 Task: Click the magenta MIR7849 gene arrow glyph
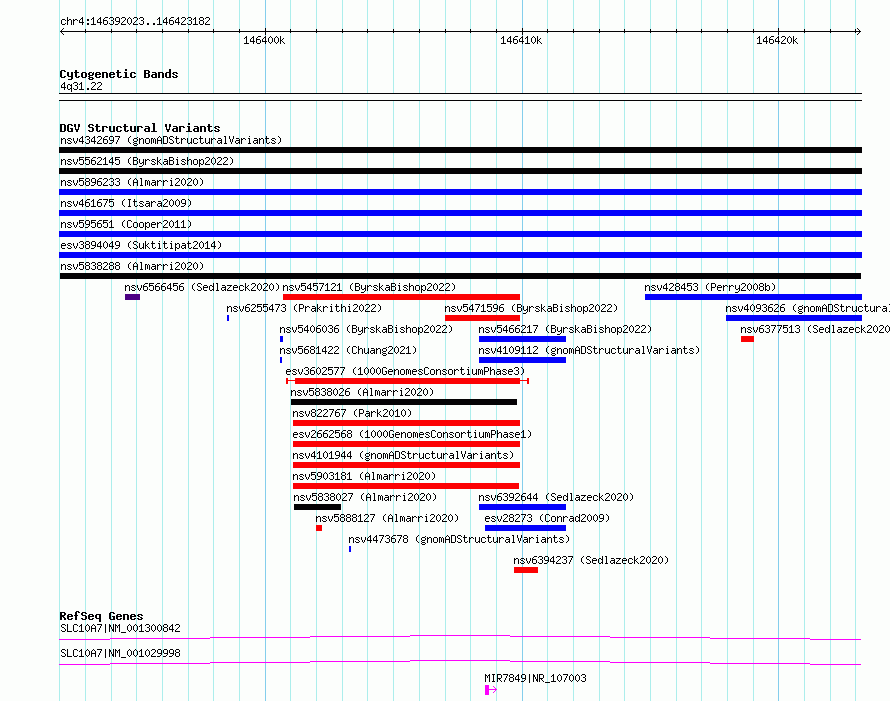pos(491,690)
